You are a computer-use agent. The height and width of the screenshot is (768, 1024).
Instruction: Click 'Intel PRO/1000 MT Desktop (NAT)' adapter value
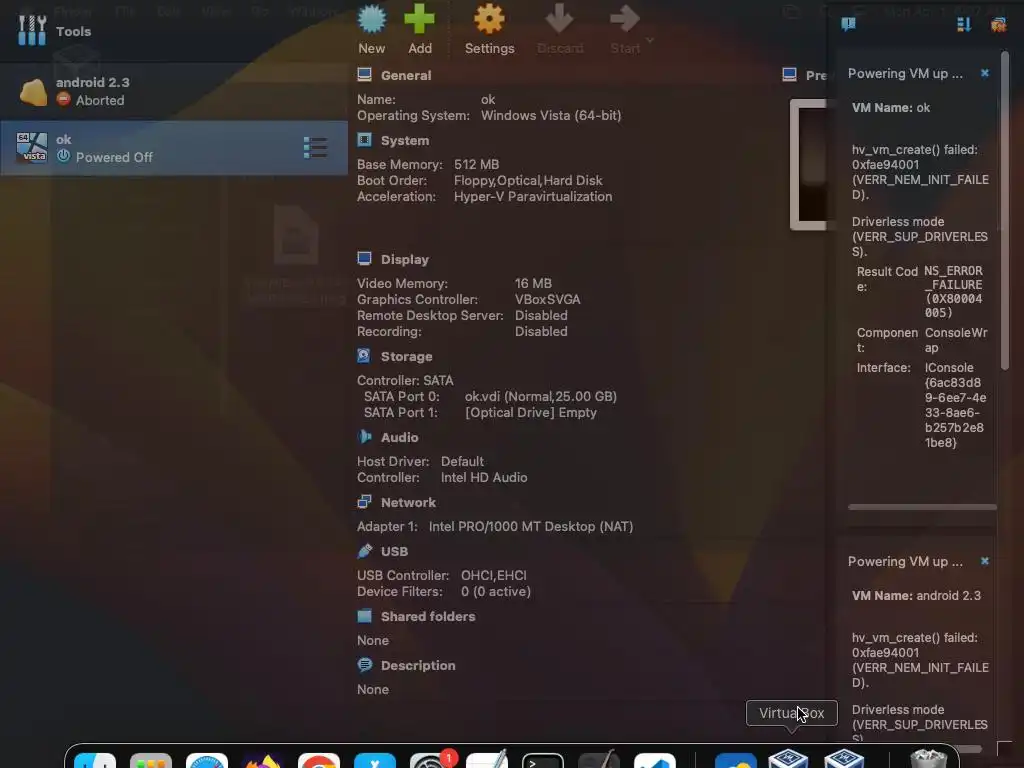[531, 526]
